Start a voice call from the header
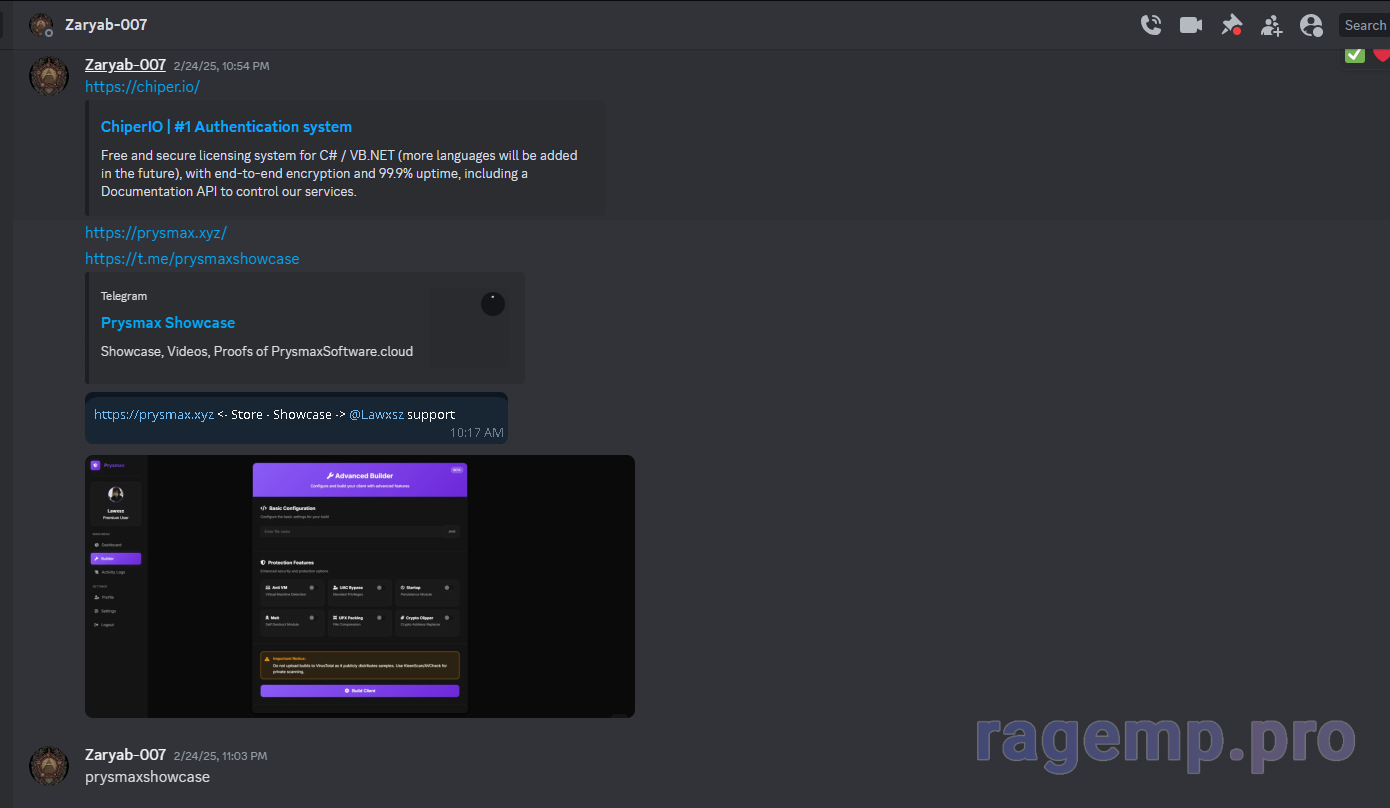The height and width of the screenshot is (808, 1390). 1151,25
